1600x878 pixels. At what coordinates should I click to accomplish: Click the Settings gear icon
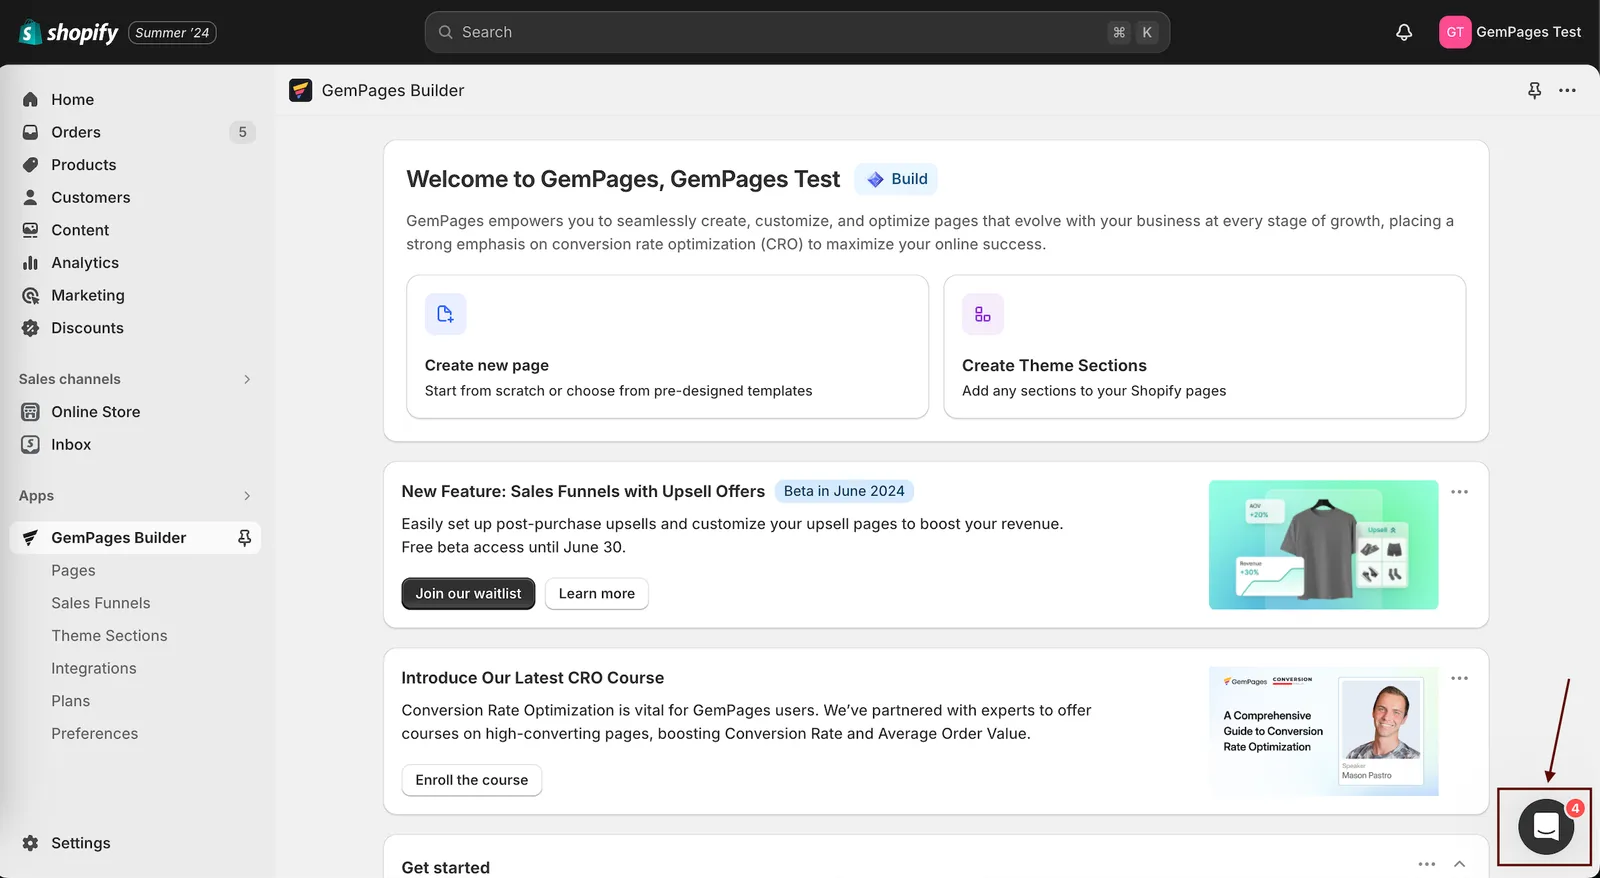click(x=31, y=843)
